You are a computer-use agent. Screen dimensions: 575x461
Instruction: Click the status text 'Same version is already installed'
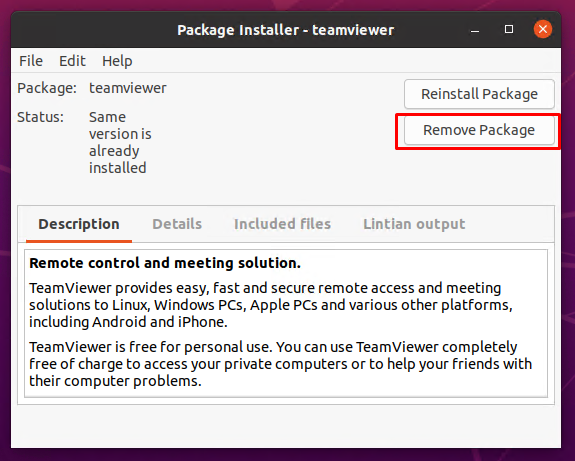click(120, 142)
